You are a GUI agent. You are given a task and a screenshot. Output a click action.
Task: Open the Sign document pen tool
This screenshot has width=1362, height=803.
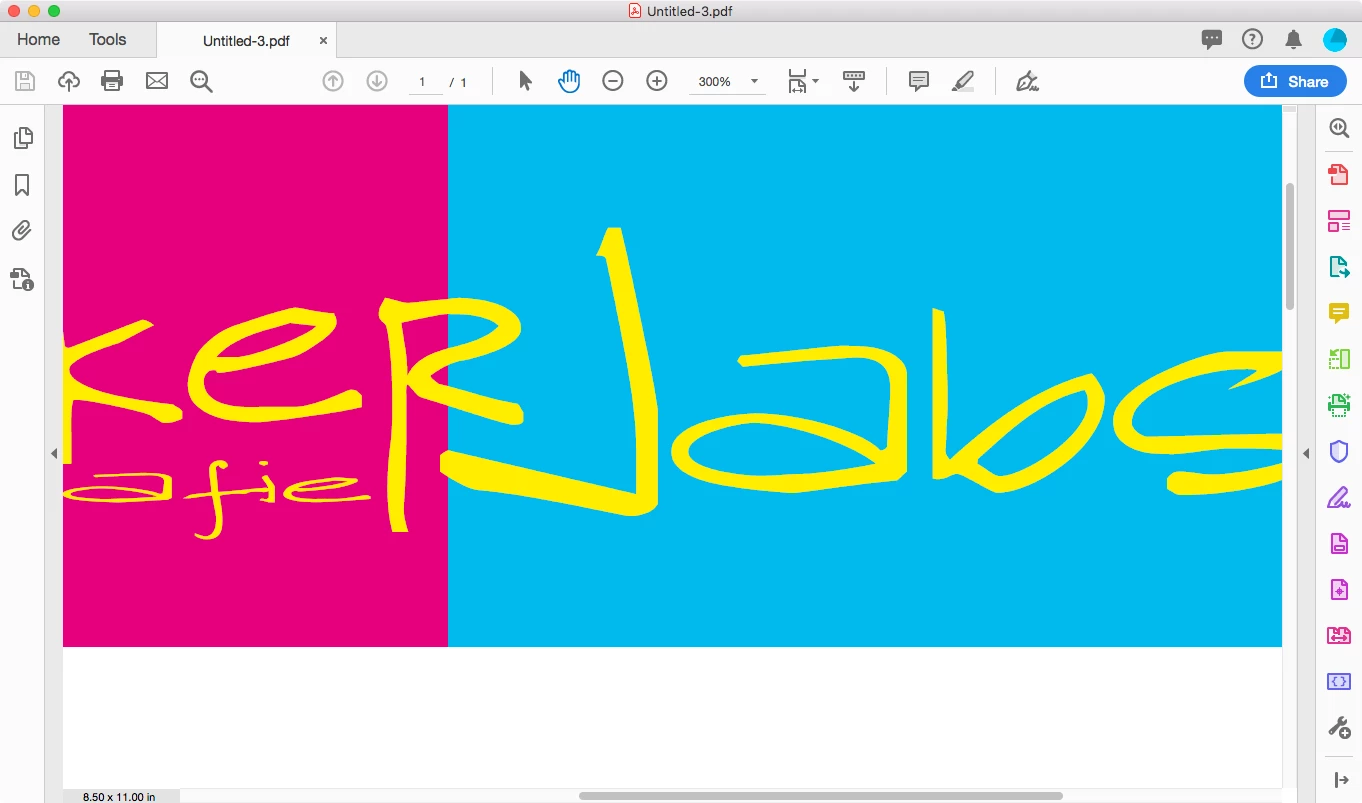tap(1027, 81)
